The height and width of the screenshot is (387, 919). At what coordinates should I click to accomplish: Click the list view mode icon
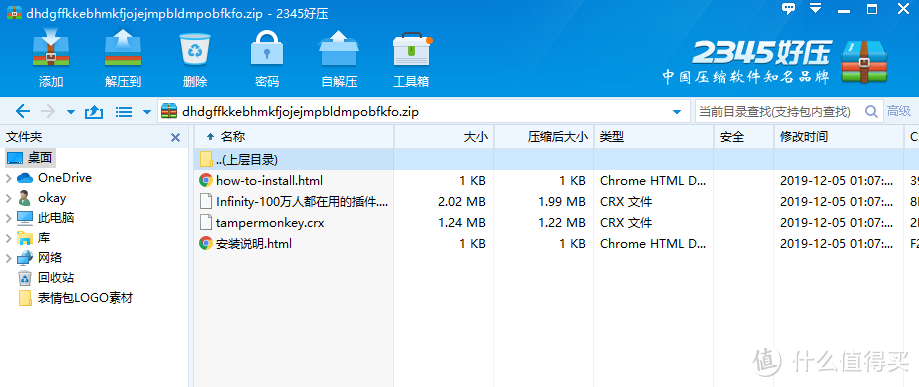click(124, 111)
